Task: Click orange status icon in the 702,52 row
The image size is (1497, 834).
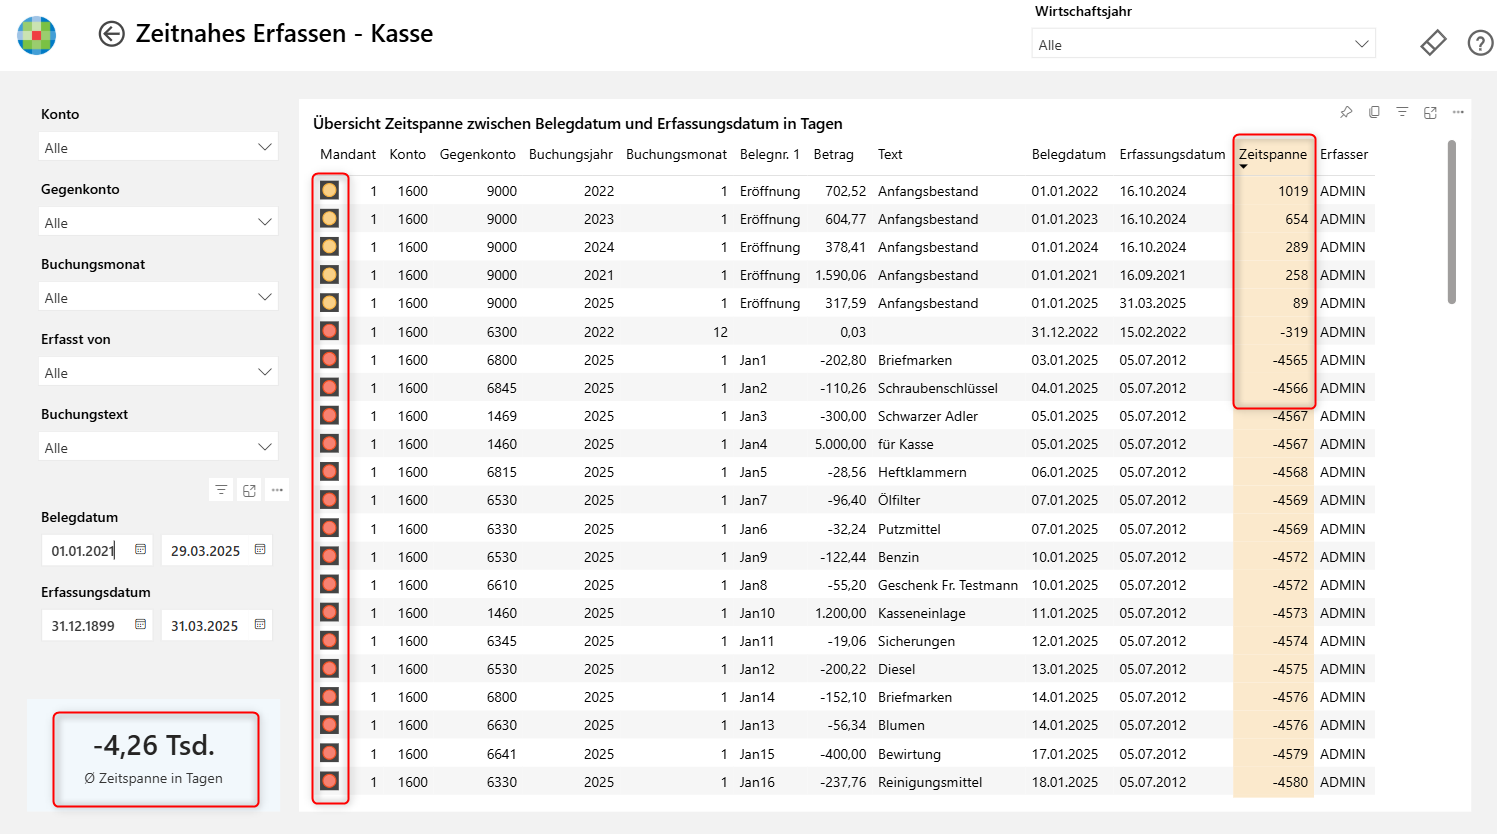Action: click(329, 190)
